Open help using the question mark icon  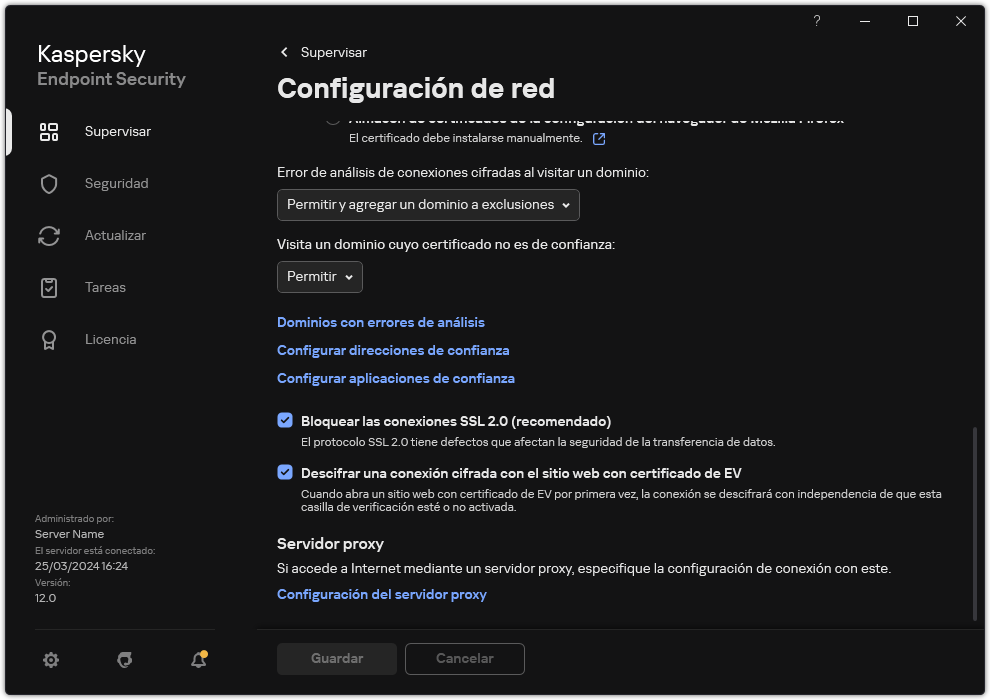pos(816,21)
